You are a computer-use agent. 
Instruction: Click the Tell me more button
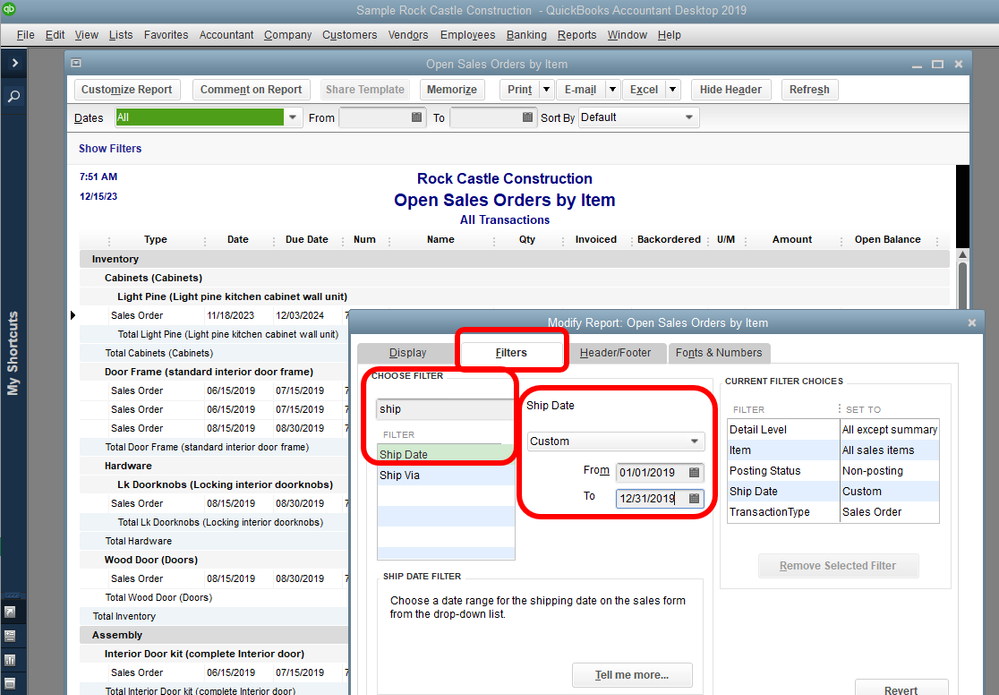point(632,675)
